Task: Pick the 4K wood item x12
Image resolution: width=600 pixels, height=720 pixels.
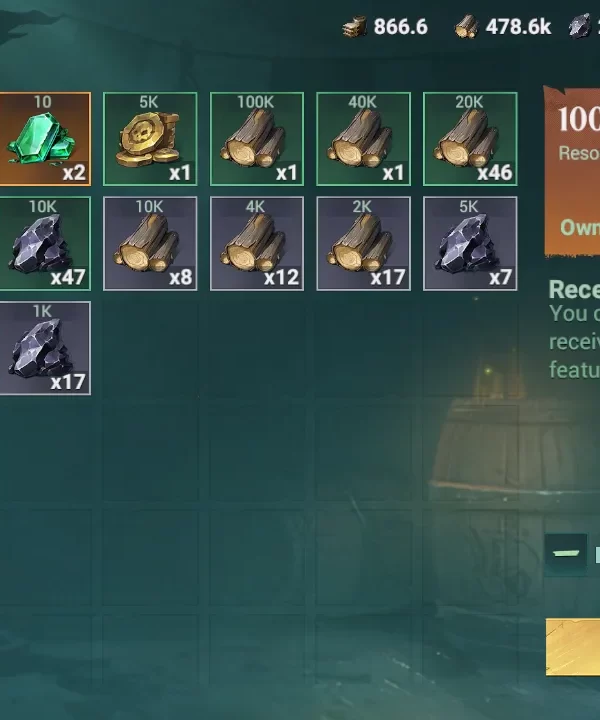Action: [257, 244]
